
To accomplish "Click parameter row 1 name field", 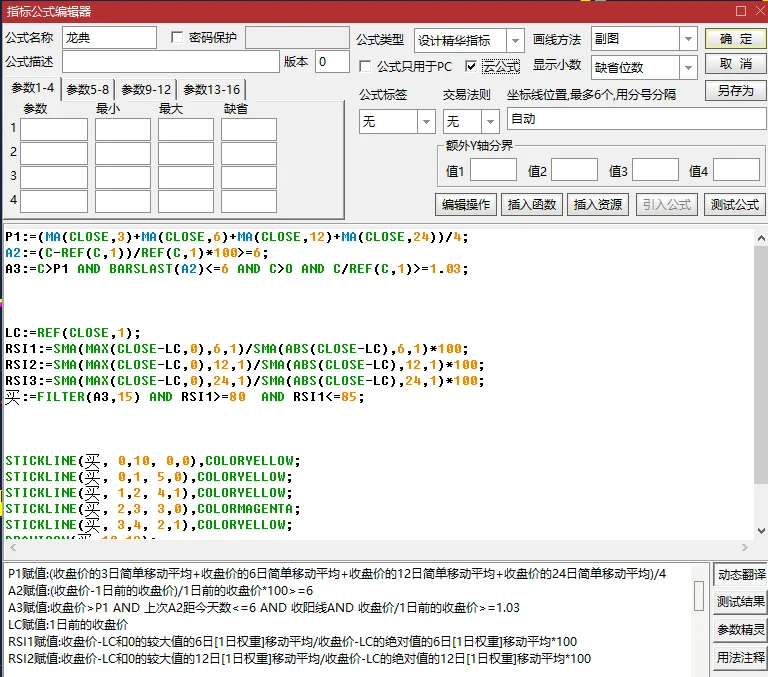I will pos(54,129).
